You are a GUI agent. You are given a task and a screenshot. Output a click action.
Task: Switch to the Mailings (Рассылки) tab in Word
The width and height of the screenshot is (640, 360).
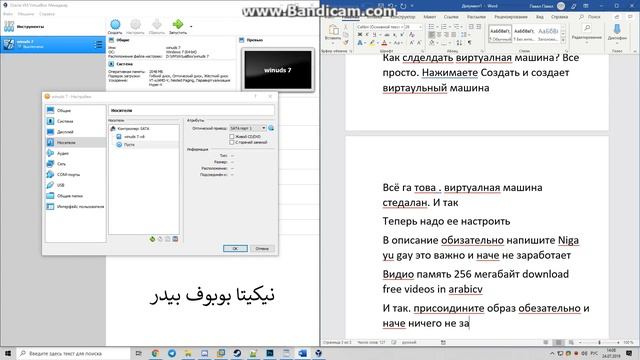coord(476,17)
